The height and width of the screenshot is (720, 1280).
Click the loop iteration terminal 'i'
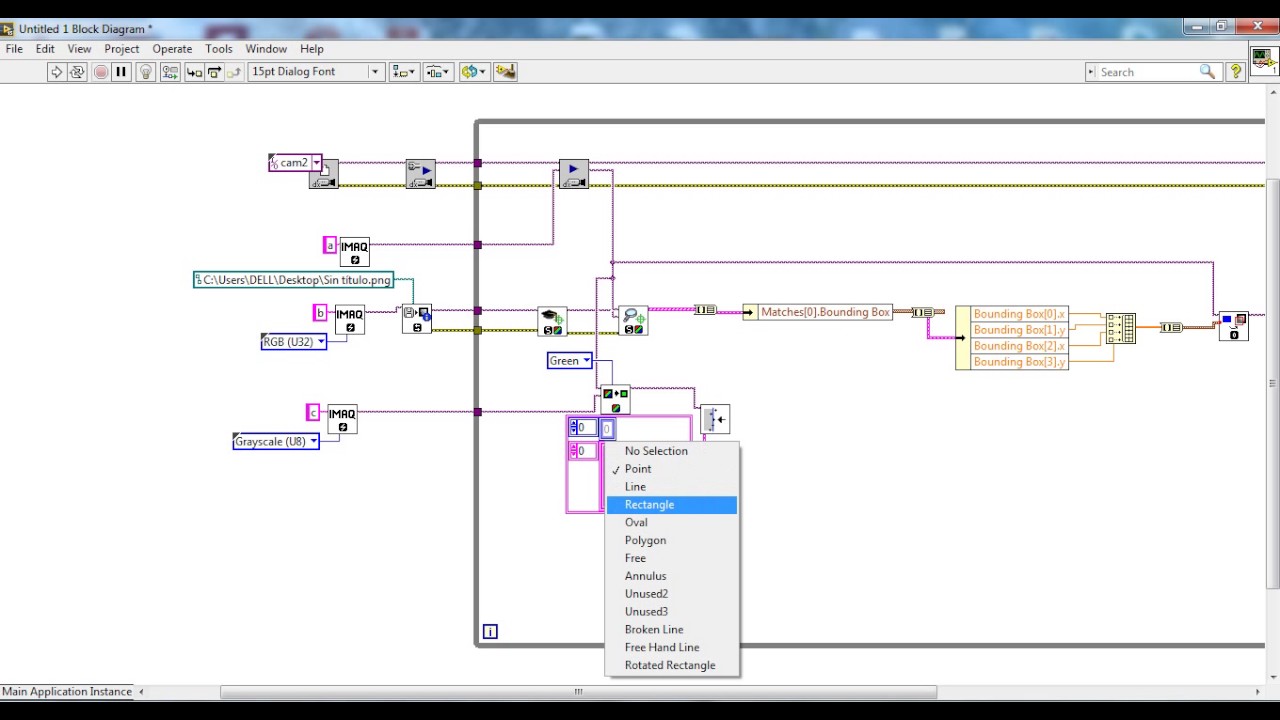490,631
